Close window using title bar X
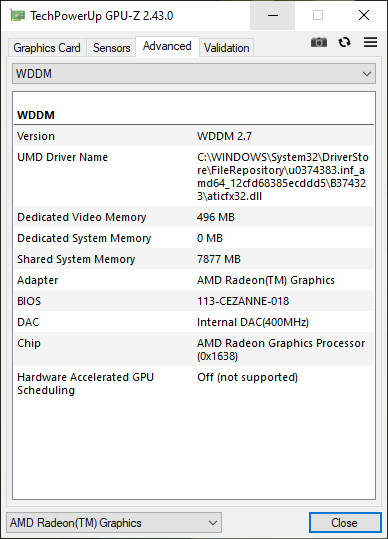388x539 pixels. coord(364,15)
